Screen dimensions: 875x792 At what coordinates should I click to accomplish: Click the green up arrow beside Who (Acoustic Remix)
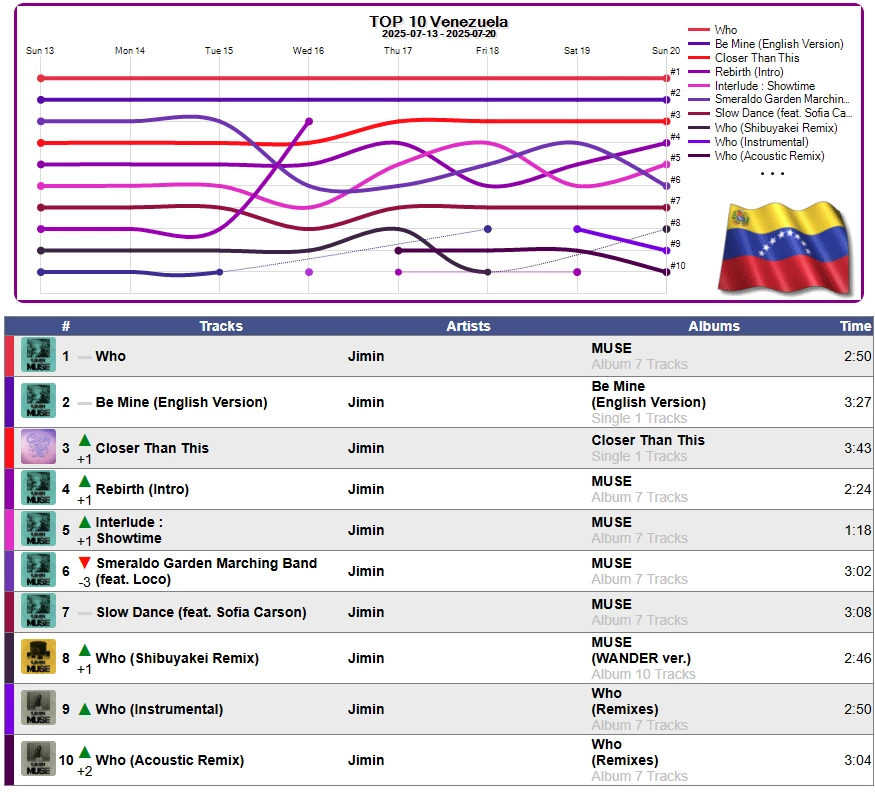85,752
